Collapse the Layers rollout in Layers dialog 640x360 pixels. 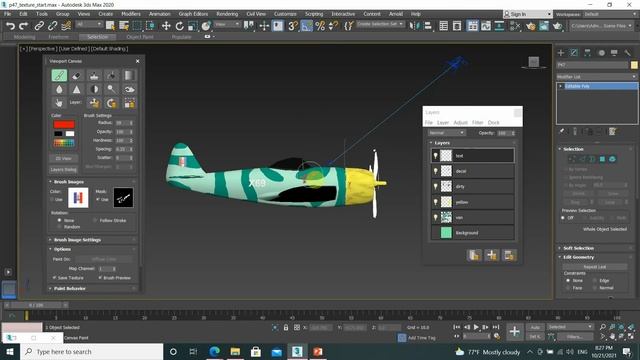(x=442, y=143)
